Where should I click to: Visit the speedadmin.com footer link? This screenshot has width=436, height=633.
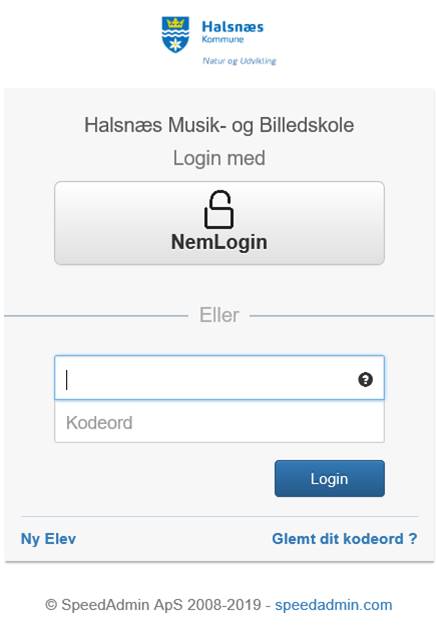tap(333, 605)
